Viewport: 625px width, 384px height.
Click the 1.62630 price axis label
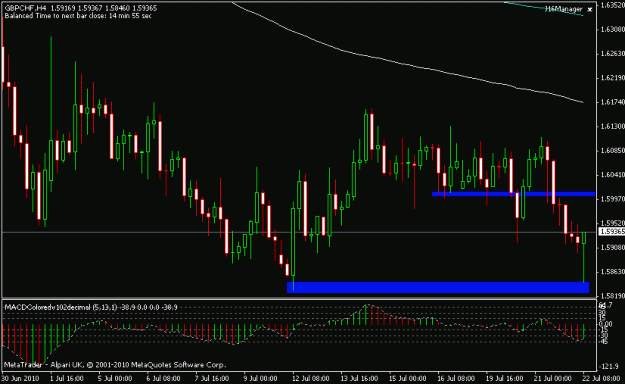pos(612,53)
